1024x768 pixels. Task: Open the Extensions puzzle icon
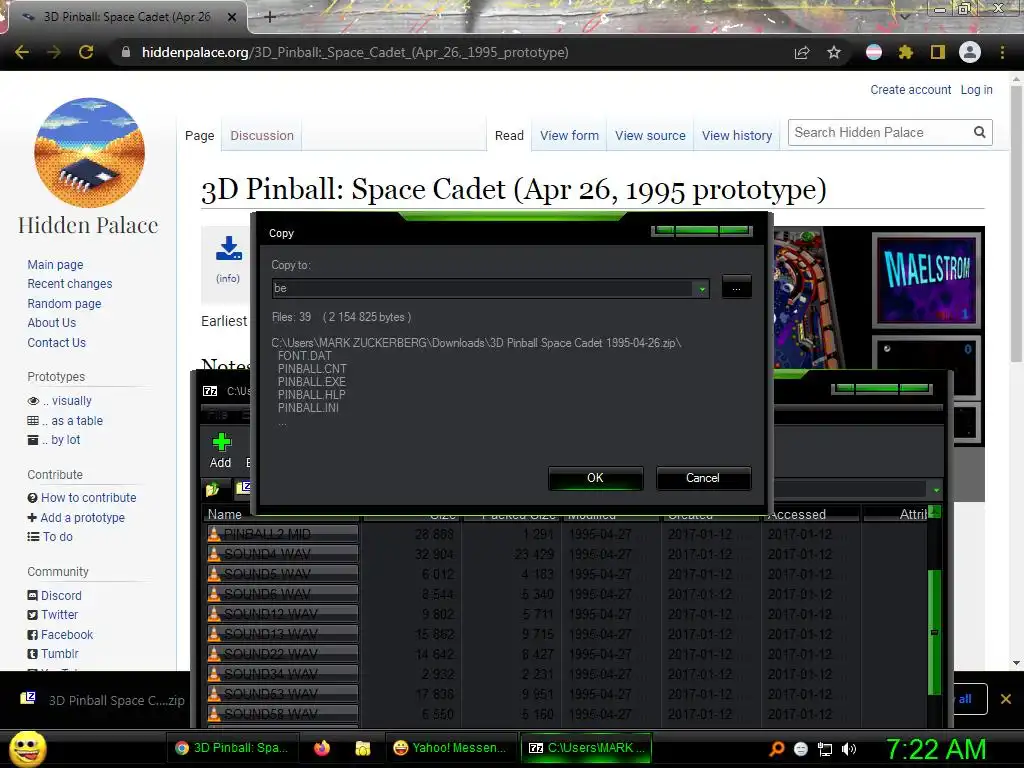click(905, 52)
